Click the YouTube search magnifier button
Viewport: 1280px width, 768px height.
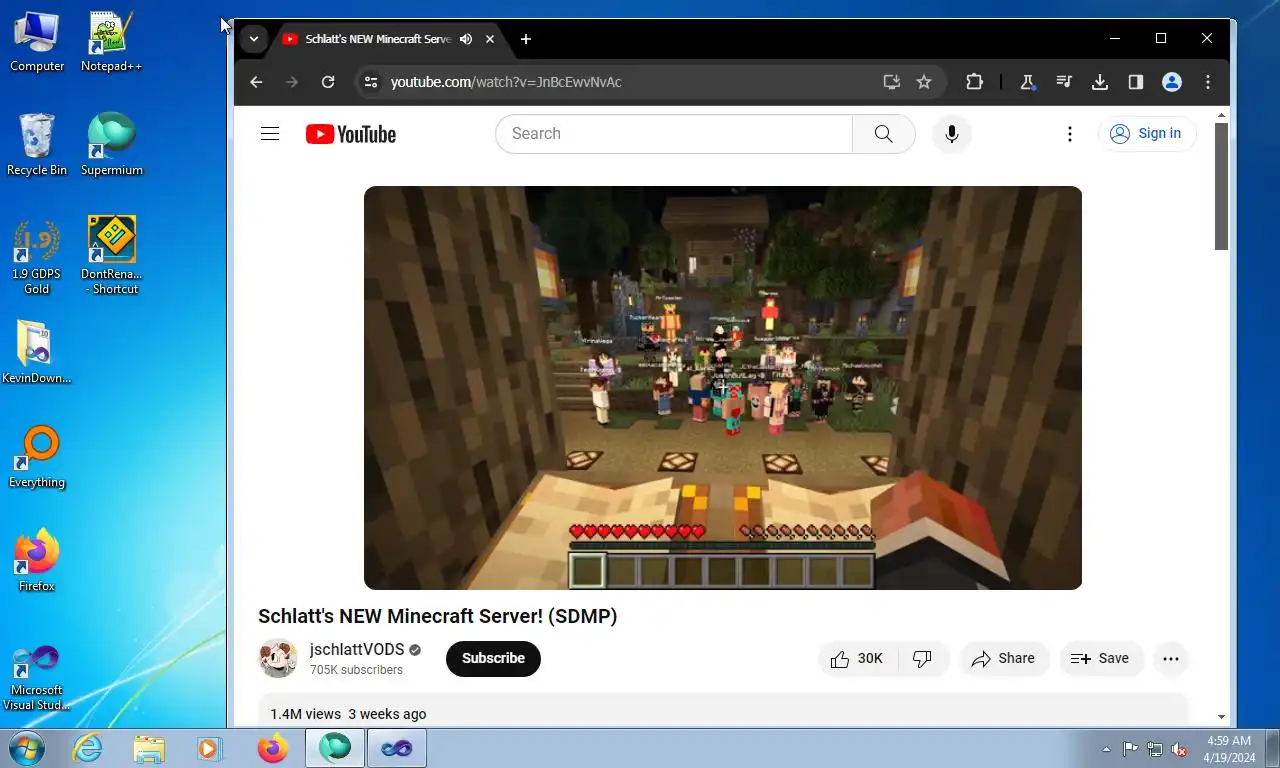[x=884, y=134]
